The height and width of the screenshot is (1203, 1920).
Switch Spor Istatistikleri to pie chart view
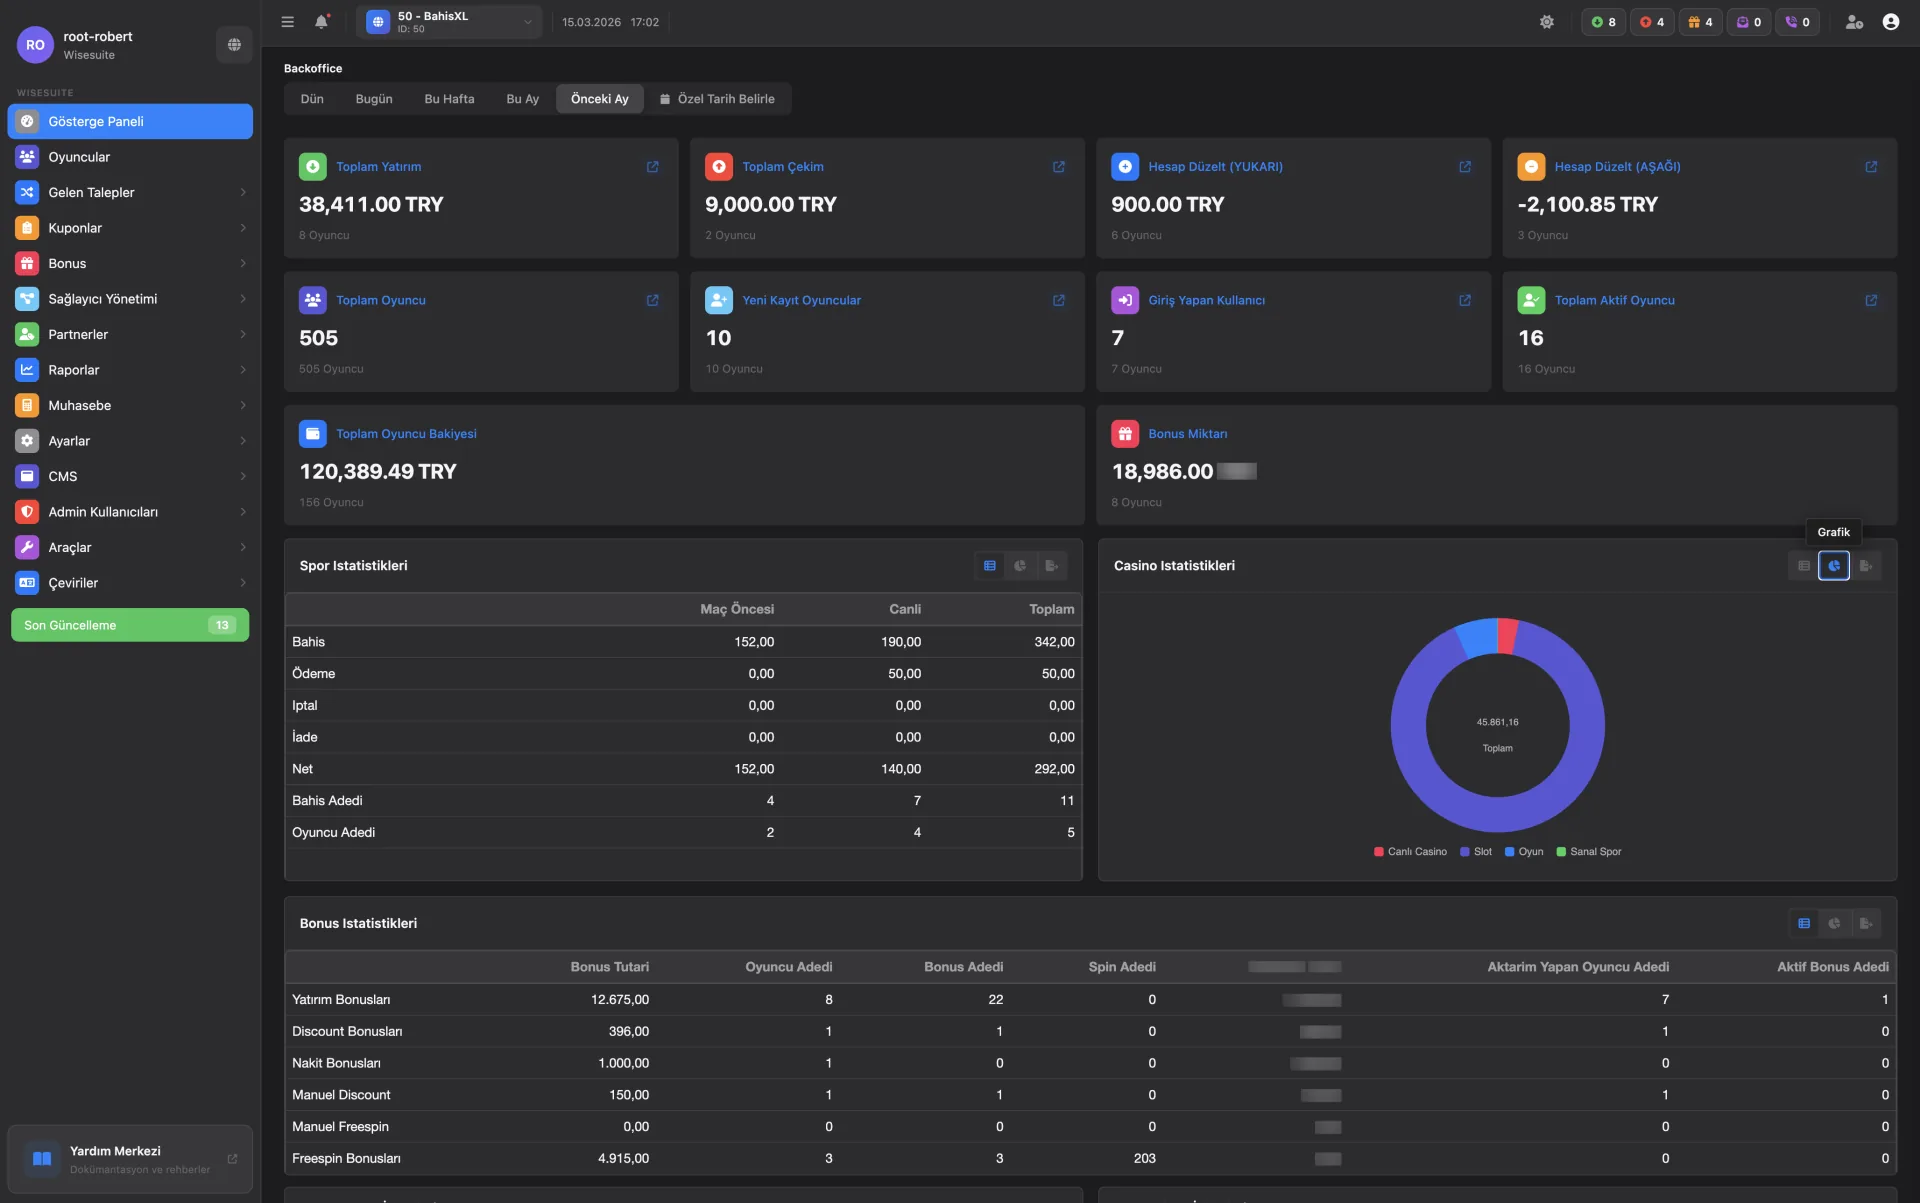coord(1020,565)
